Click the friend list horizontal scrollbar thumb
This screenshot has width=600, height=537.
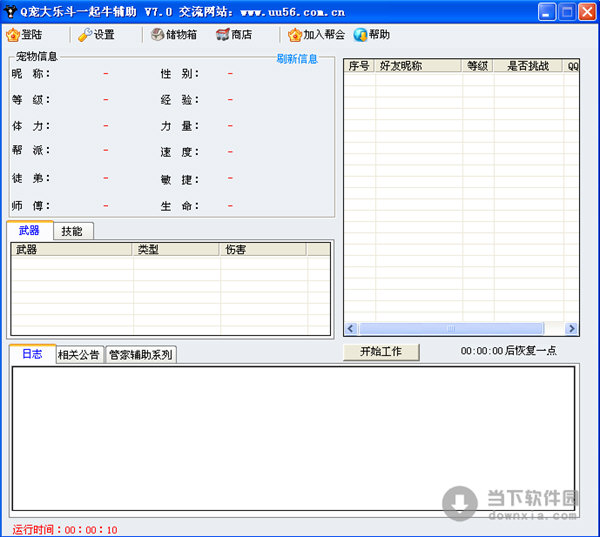(x=451, y=328)
